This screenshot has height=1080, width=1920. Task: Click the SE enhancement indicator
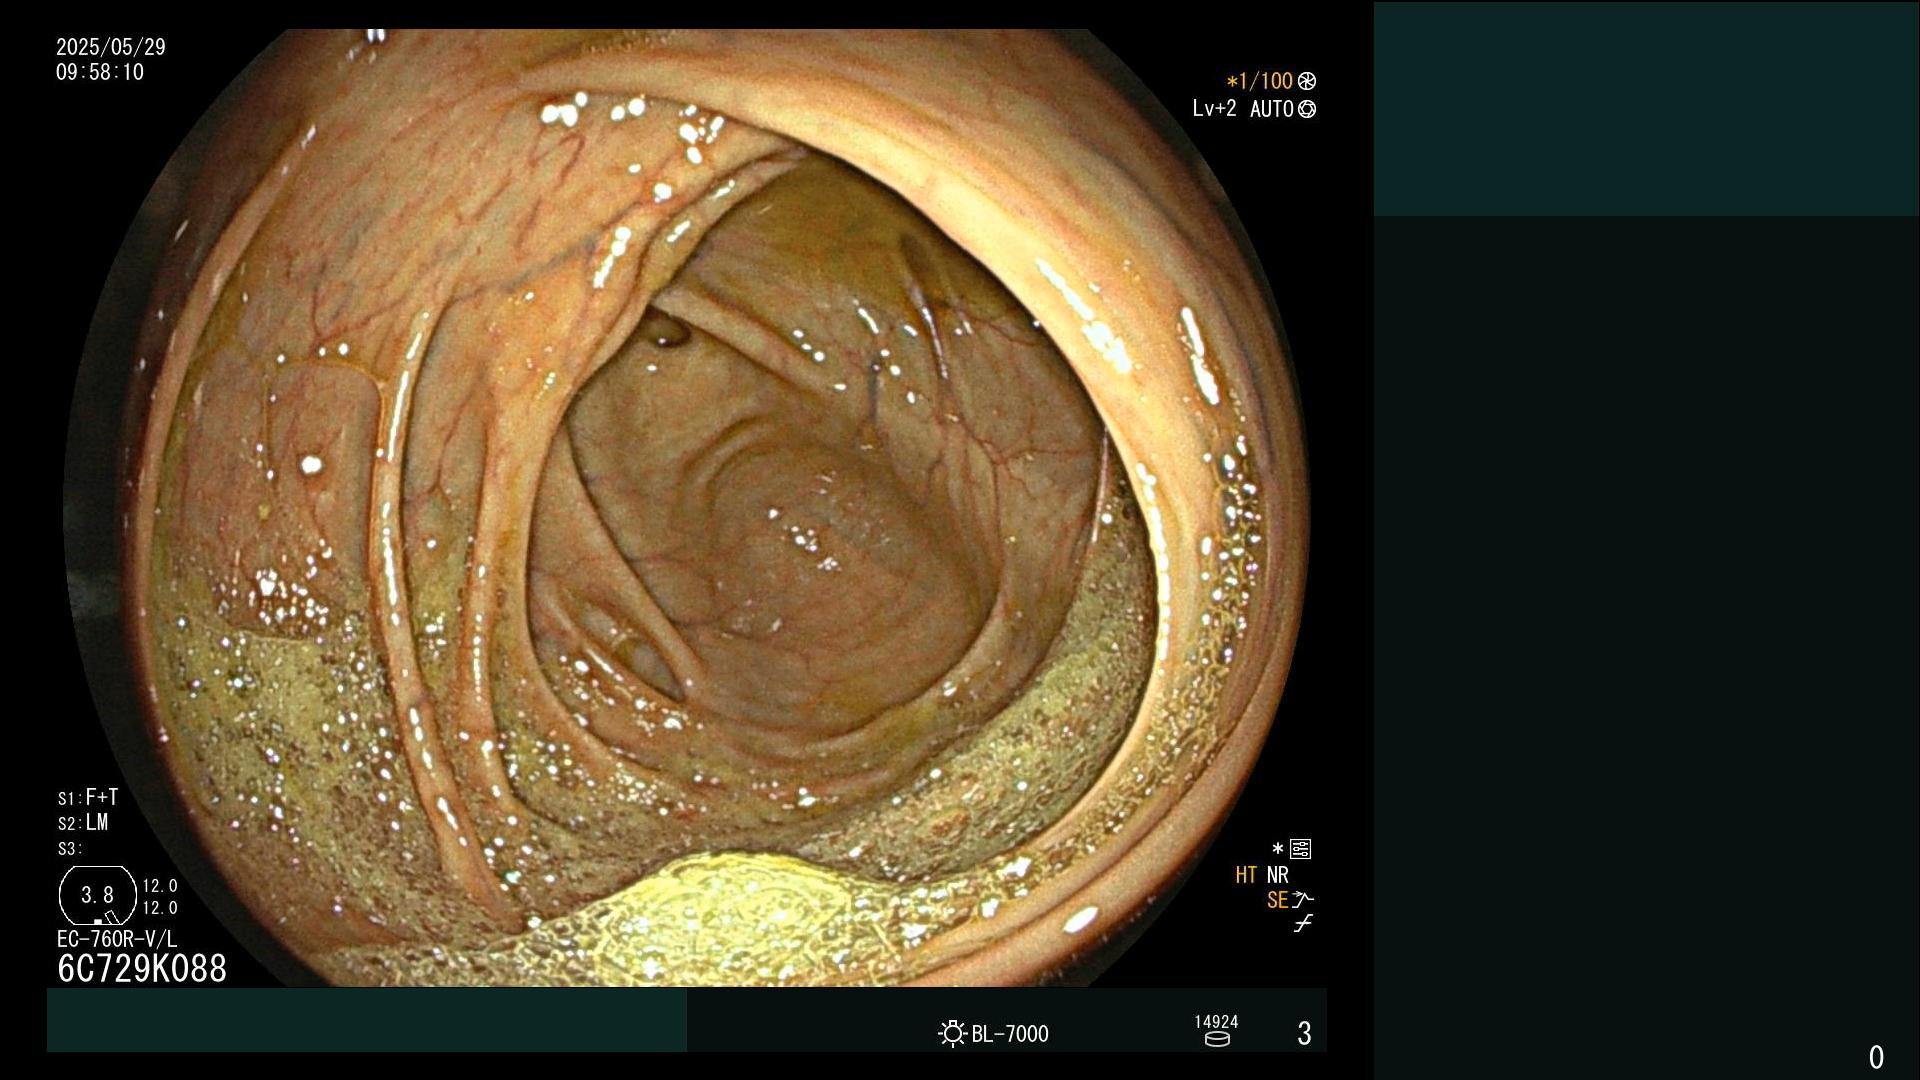click(1277, 900)
